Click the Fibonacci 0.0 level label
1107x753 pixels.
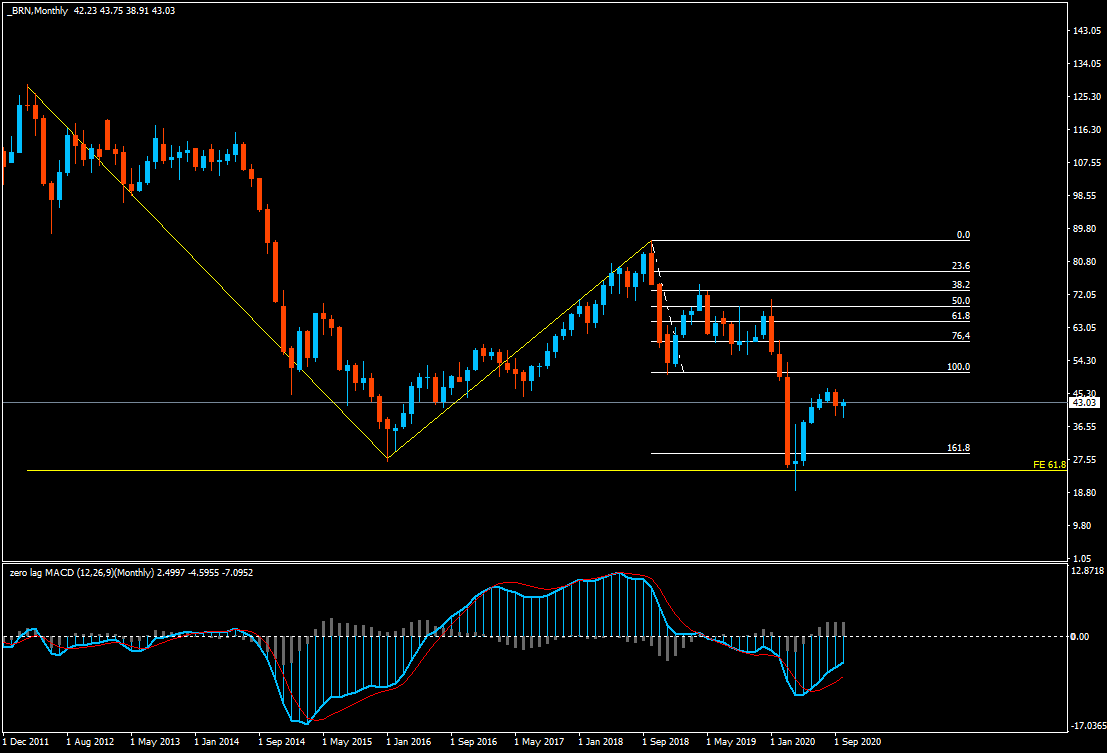tap(963, 235)
